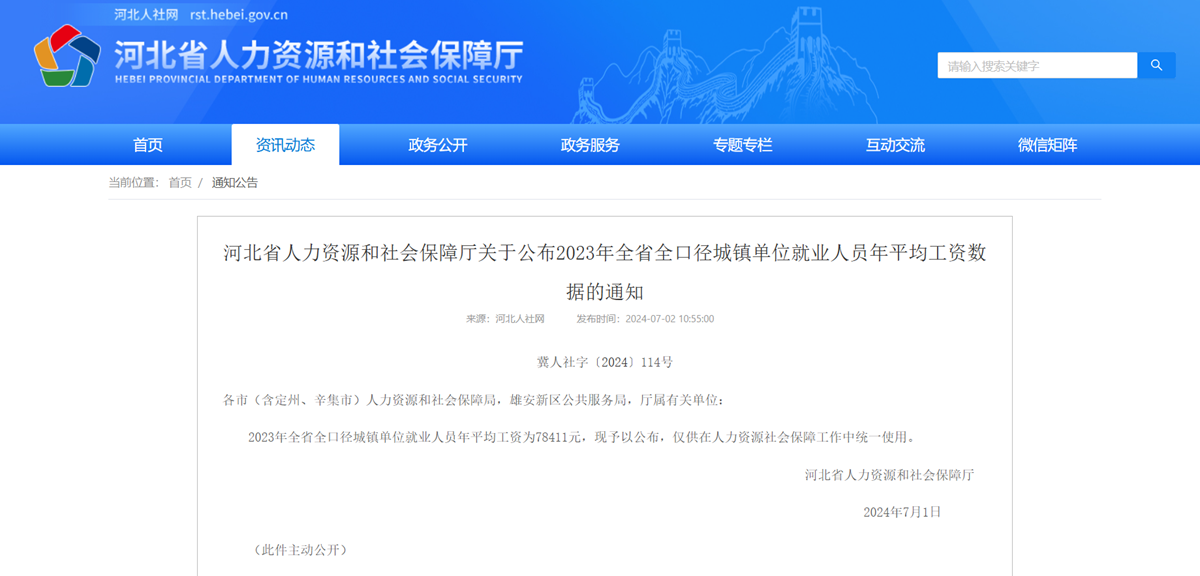Click the 当前位置 breadcrumb label
The image size is (1200, 576).
click(134, 183)
